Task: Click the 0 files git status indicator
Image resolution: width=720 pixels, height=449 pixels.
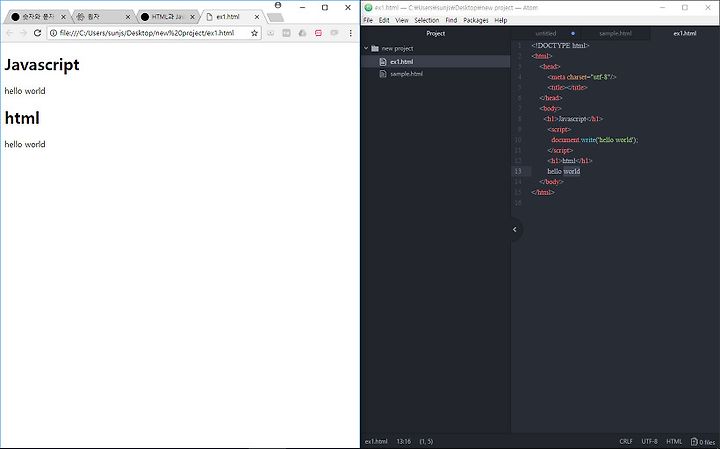Action: click(703, 442)
